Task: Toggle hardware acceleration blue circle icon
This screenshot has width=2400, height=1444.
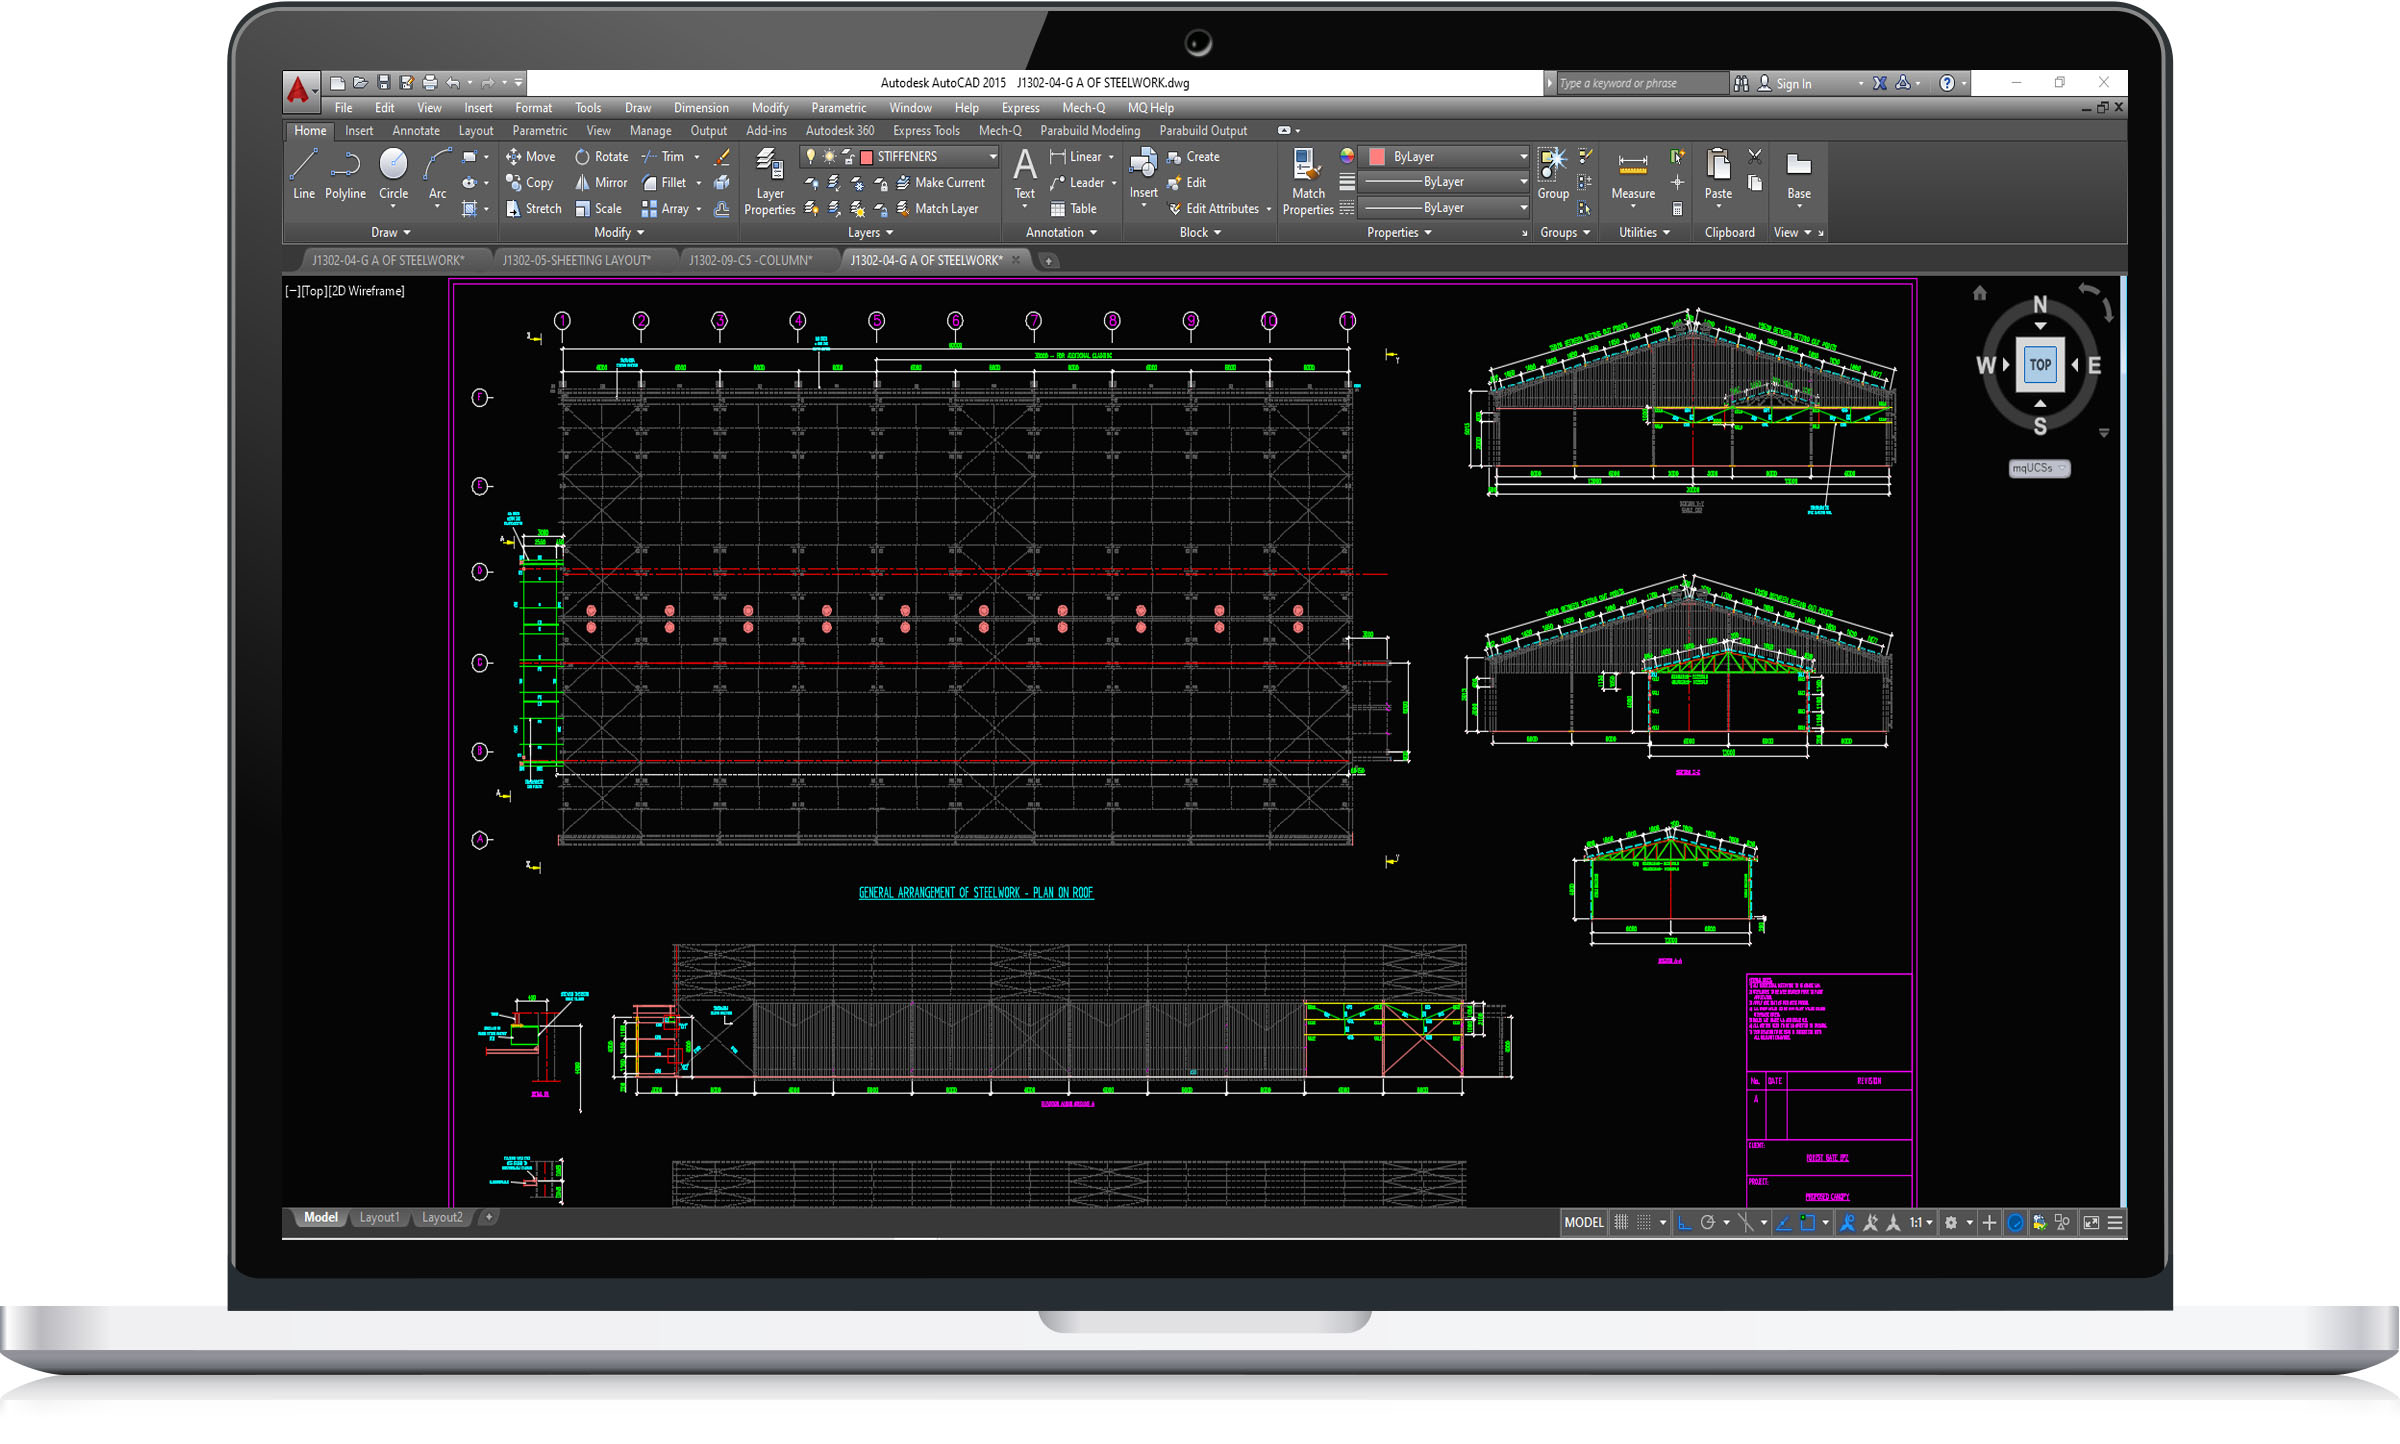Action: (x=2015, y=1222)
